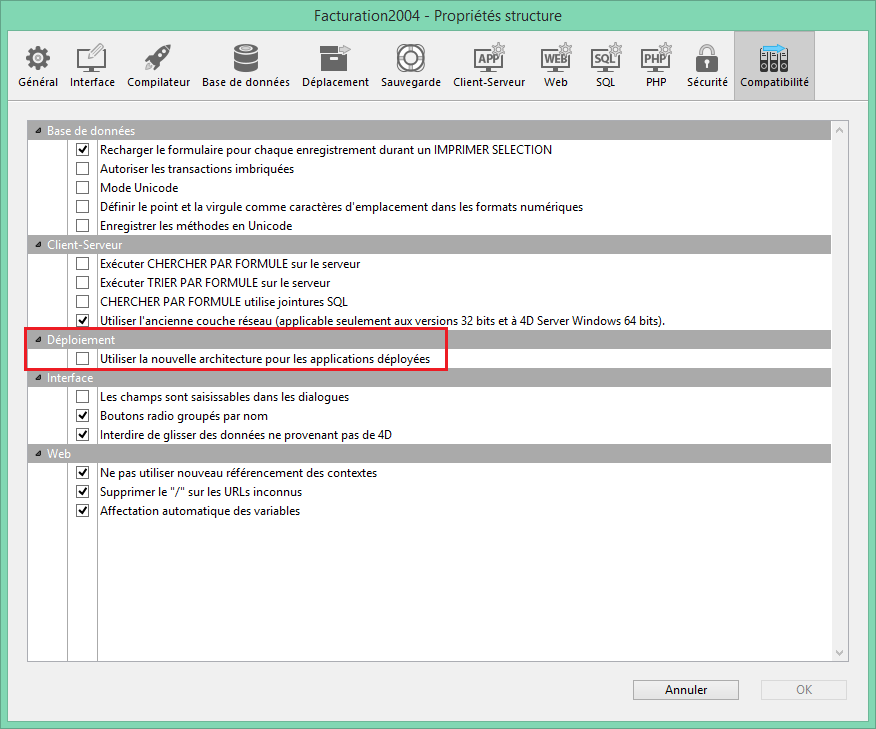Viewport: 876px width, 729px height.
Task: Click scrollbar up arrow in options list
Action: tap(839, 130)
